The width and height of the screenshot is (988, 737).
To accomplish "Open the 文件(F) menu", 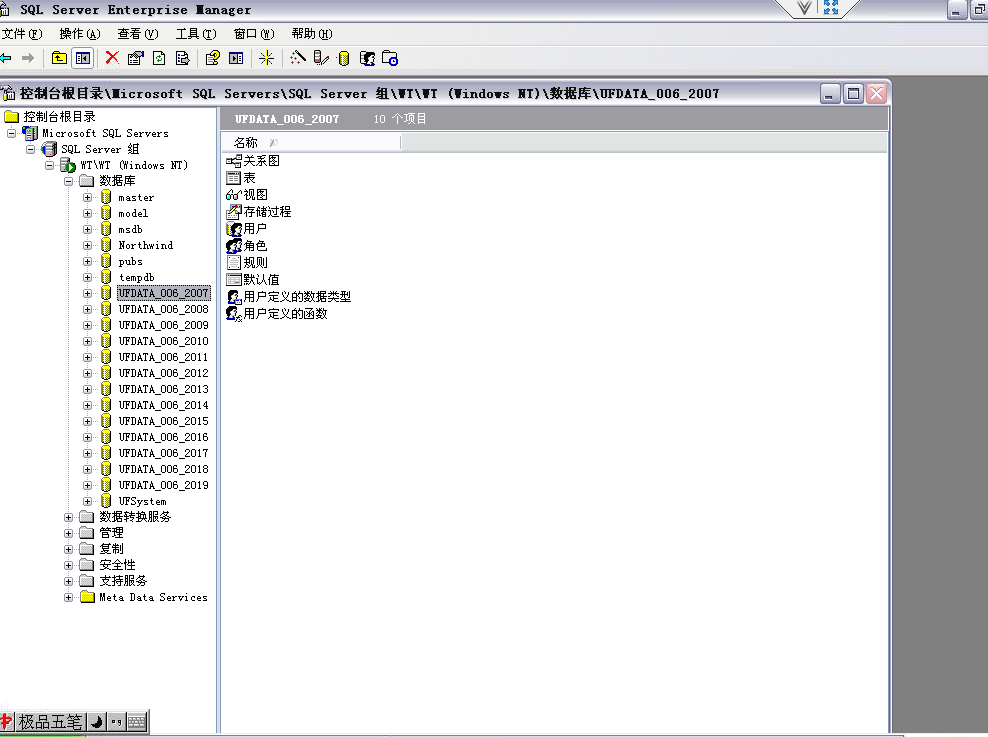I will pos(22,34).
